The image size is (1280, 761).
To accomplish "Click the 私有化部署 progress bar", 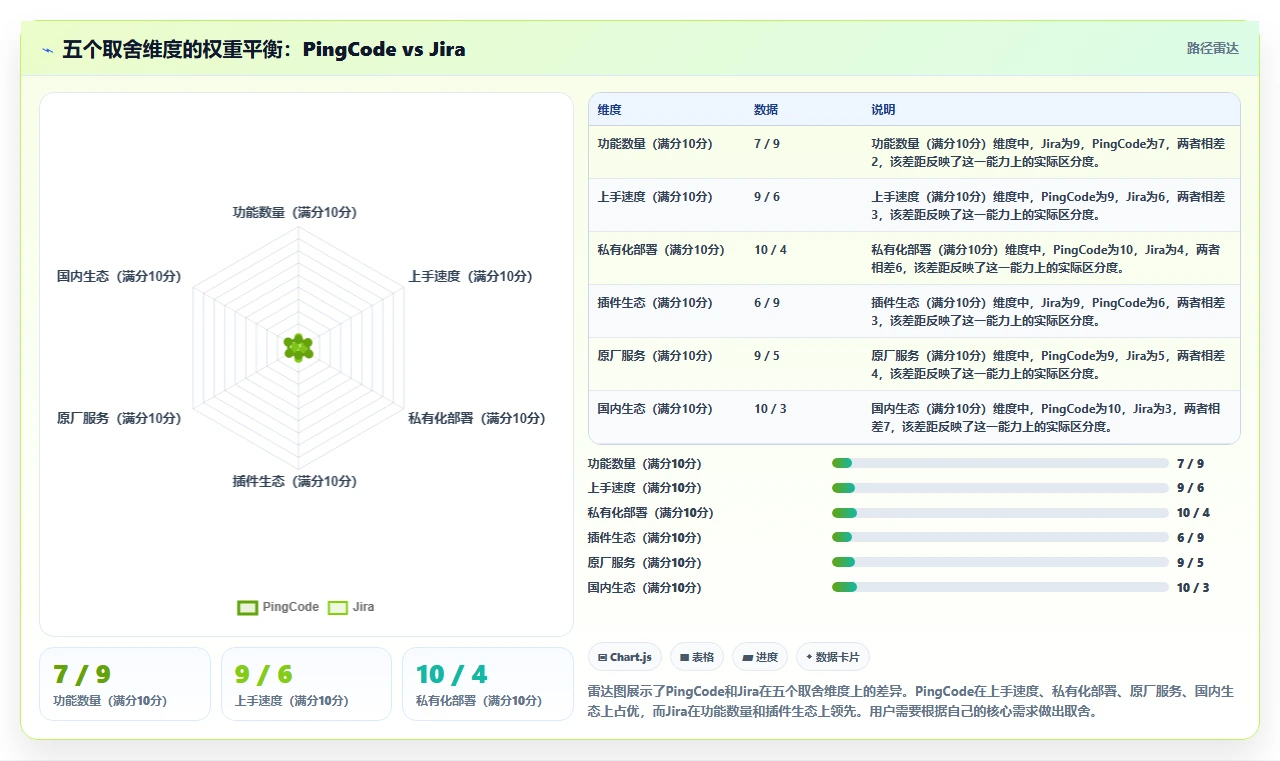I will click(1000, 513).
